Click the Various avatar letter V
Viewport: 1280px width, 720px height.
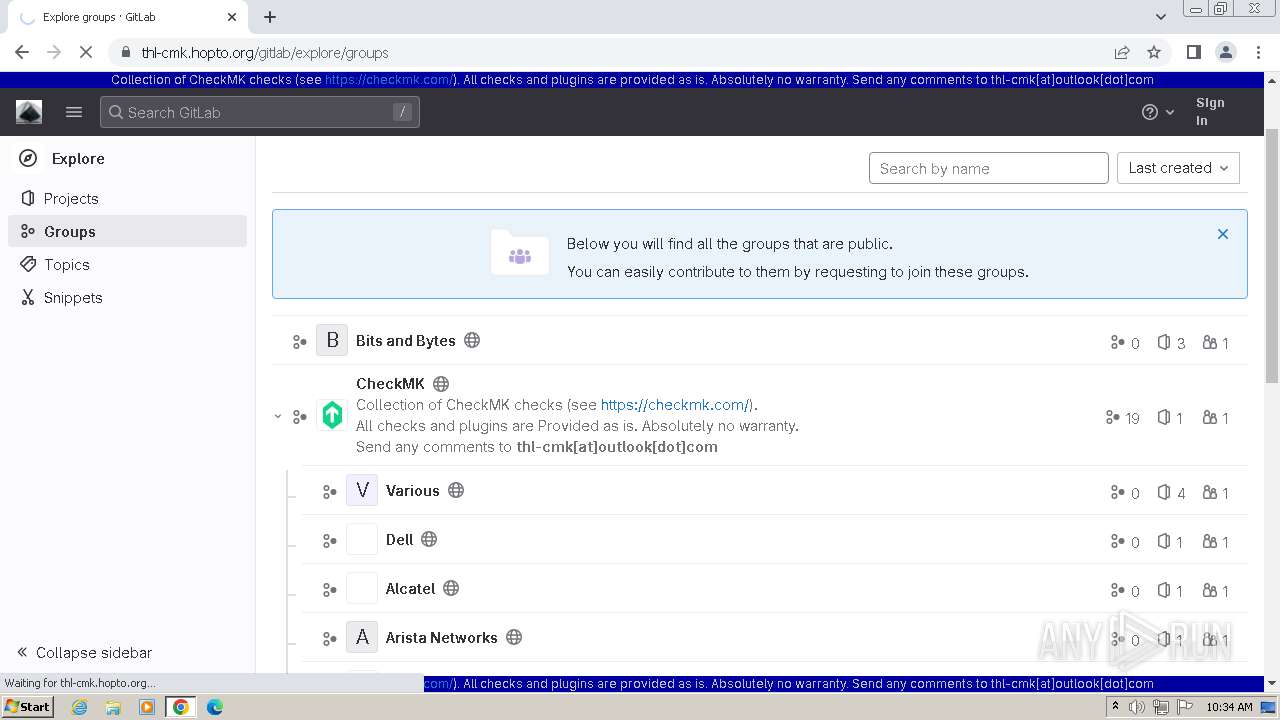(362, 490)
